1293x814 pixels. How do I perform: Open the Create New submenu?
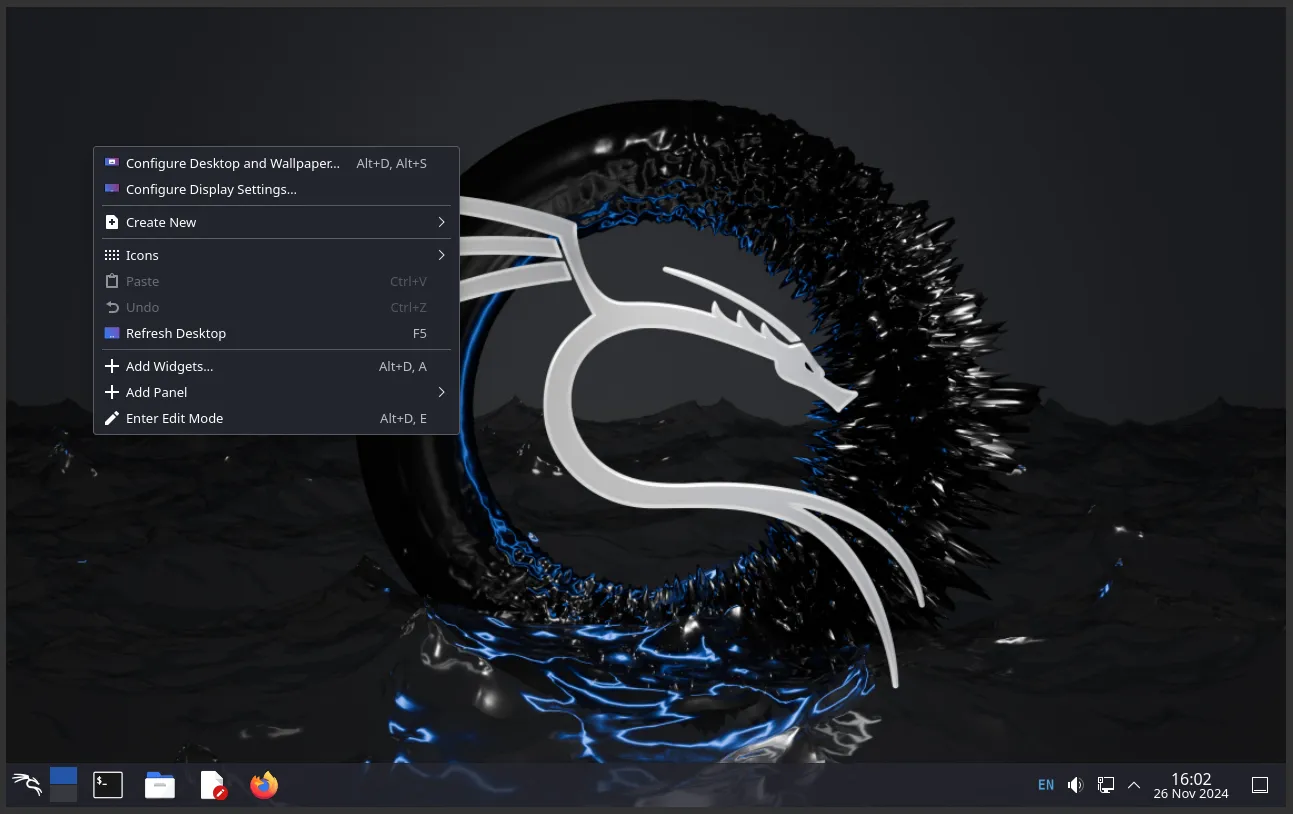[276, 222]
